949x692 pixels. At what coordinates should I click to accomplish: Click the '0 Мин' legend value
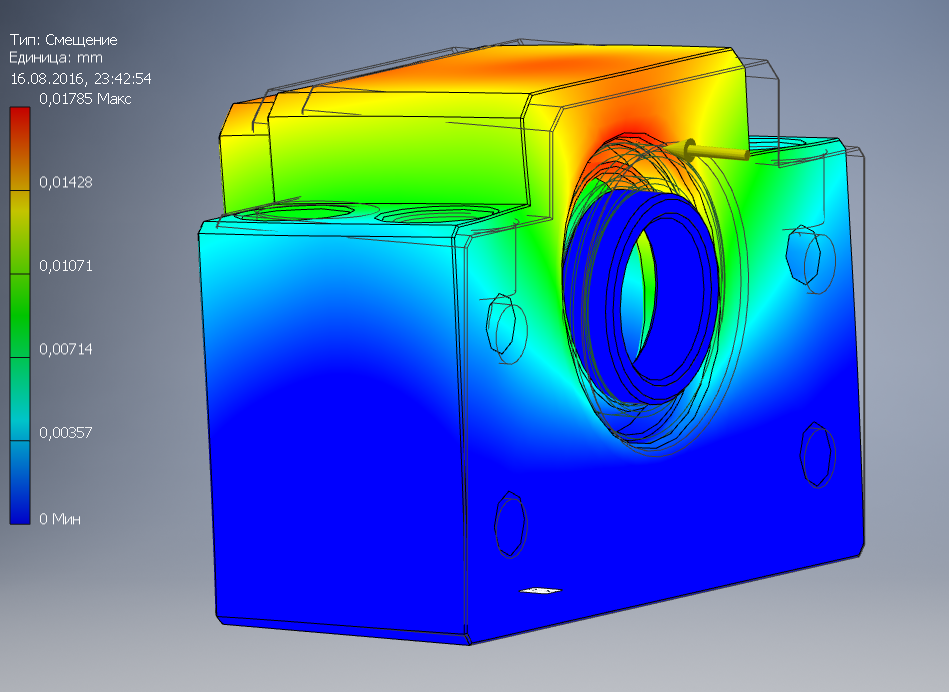(x=60, y=519)
